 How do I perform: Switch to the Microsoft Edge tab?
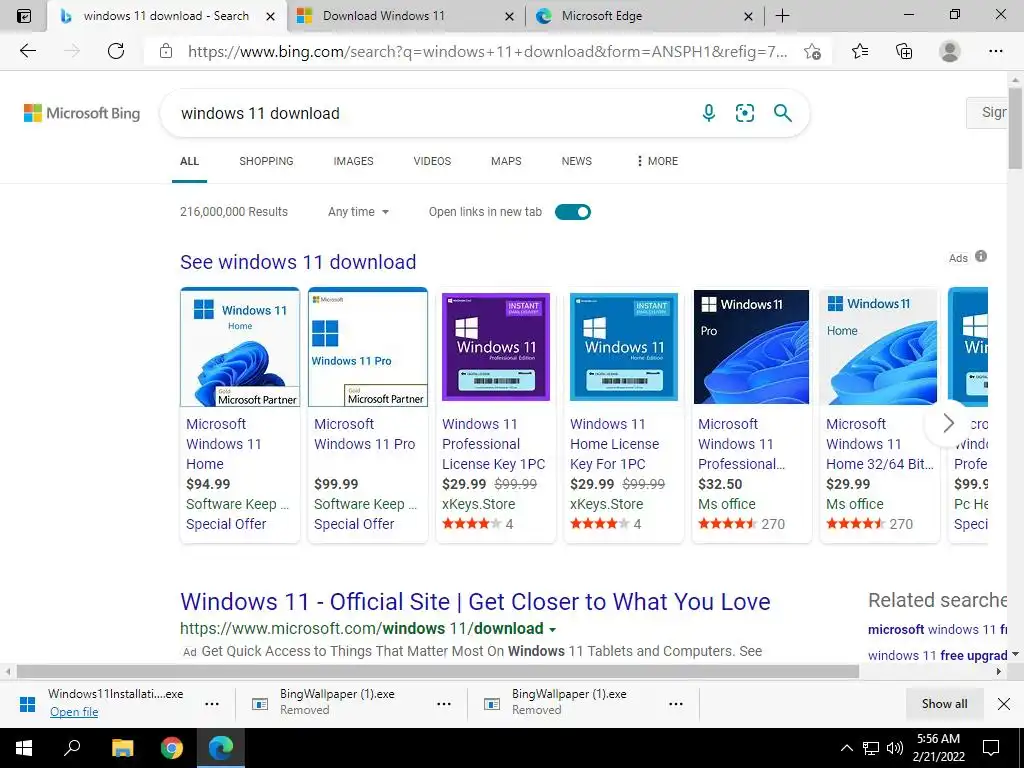point(602,16)
